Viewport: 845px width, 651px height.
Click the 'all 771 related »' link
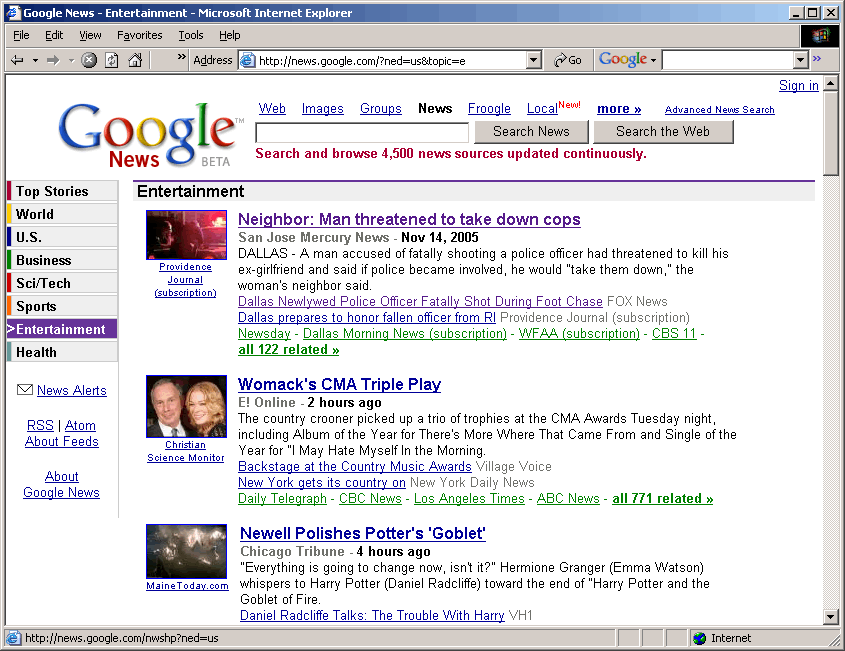coord(663,498)
